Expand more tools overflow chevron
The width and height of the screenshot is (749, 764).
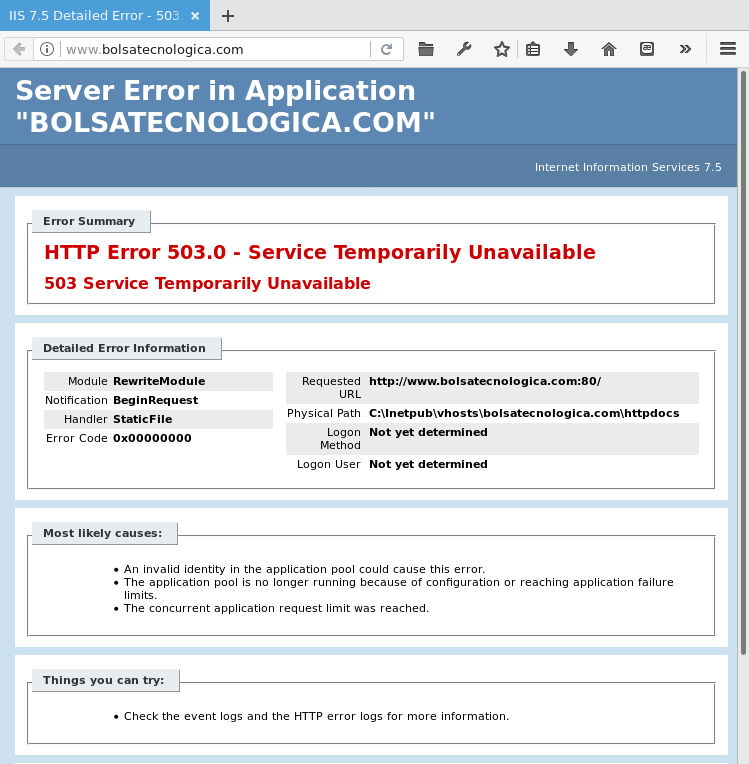(x=685, y=49)
